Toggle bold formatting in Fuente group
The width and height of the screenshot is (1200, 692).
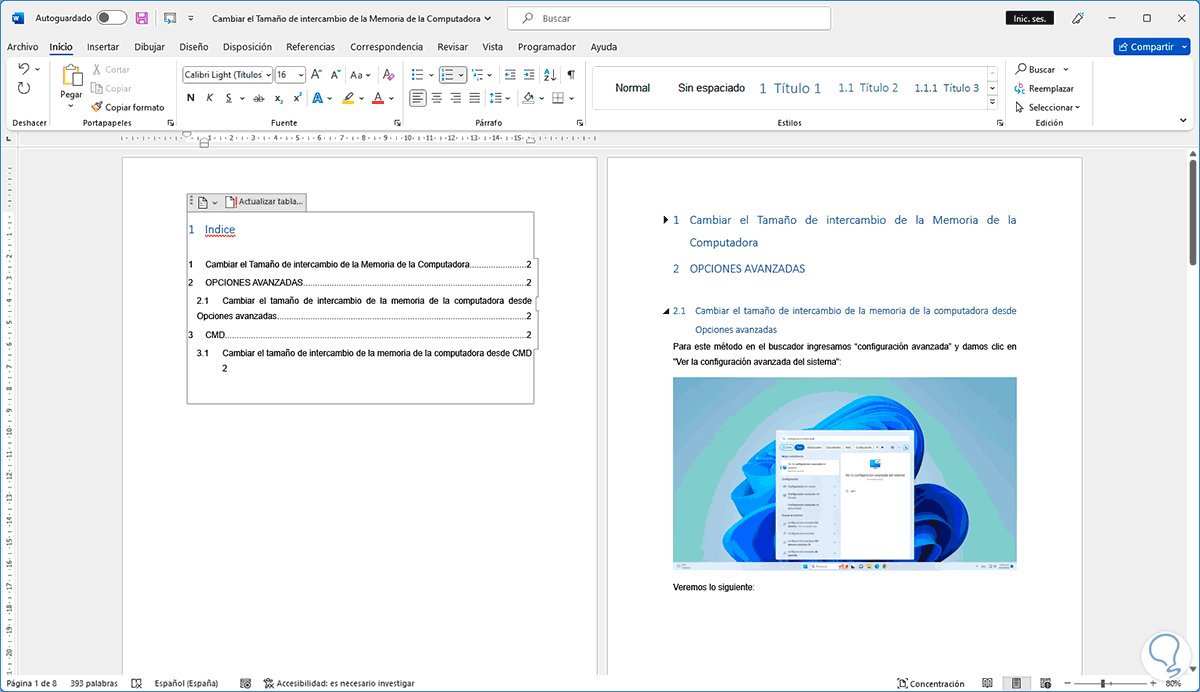pyautogui.click(x=190, y=98)
